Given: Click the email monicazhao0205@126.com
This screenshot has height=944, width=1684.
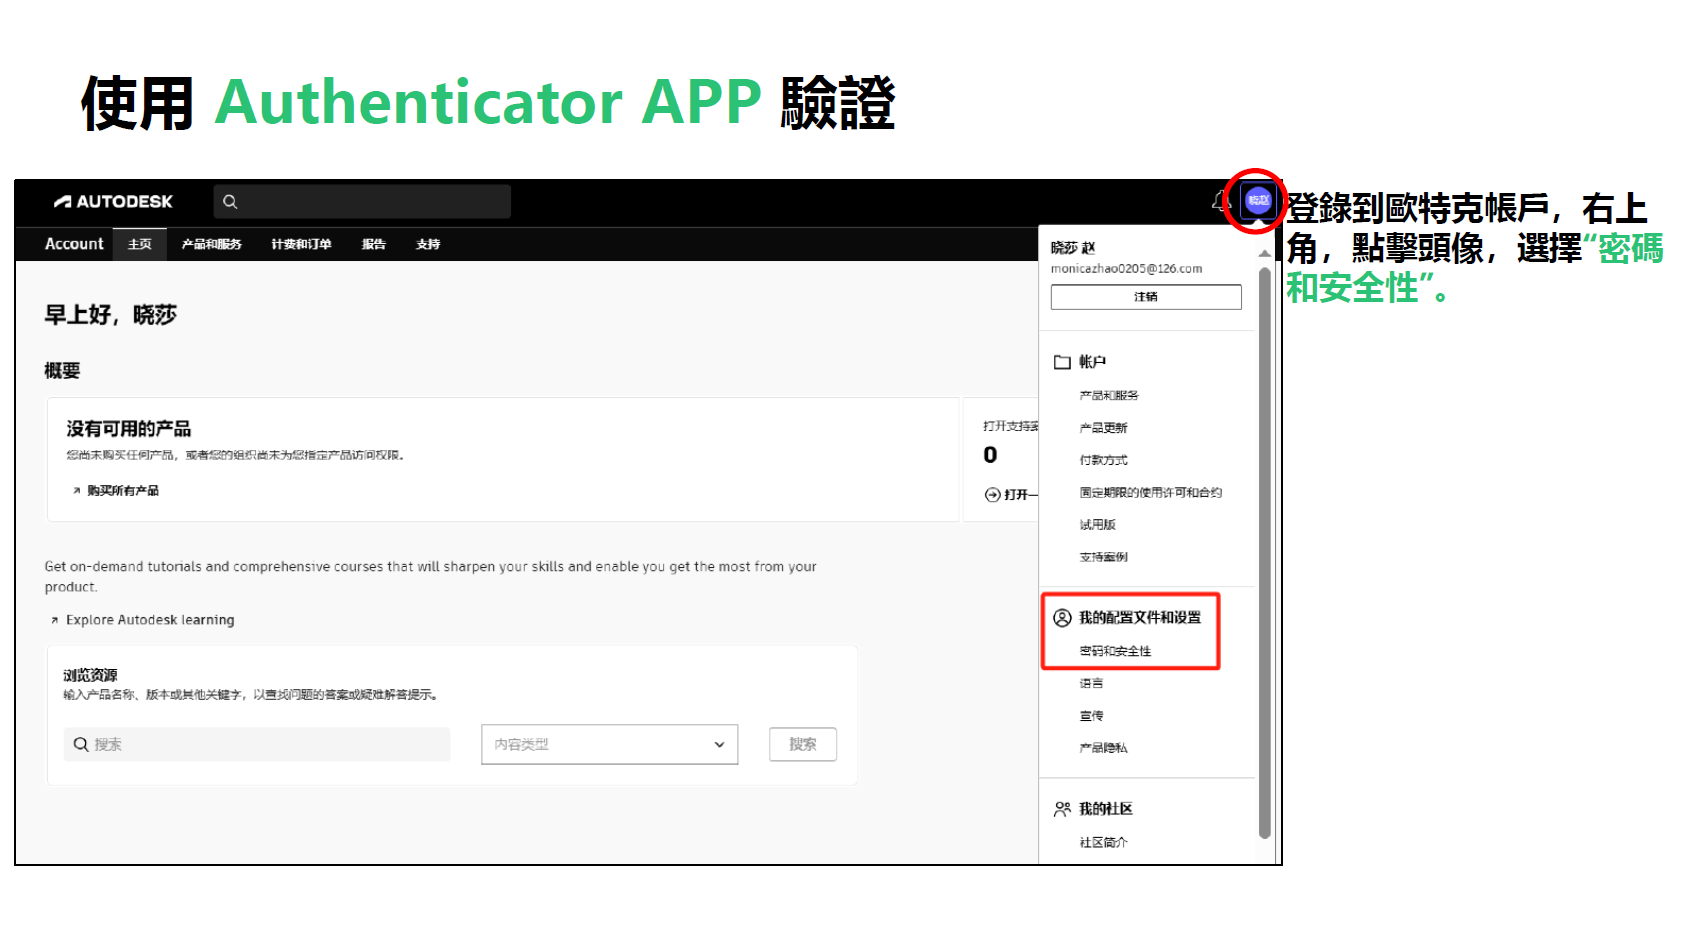Looking at the screenshot, I should click(1126, 269).
